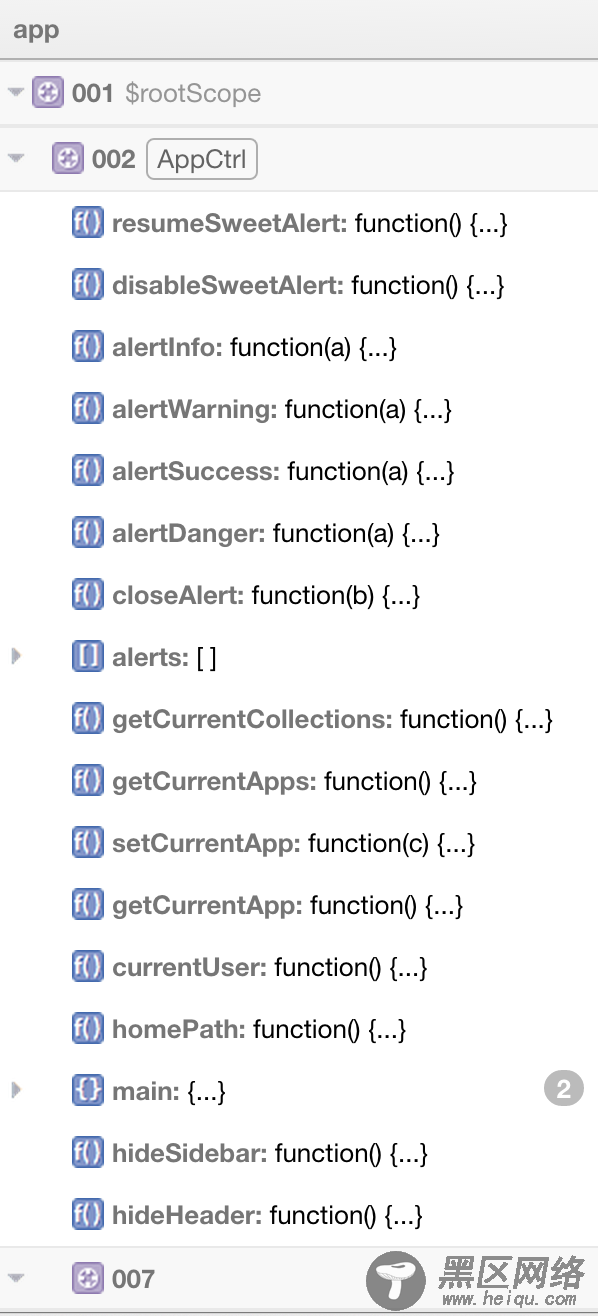
Task: Select the app header label
Action: click(x=36, y=30)
